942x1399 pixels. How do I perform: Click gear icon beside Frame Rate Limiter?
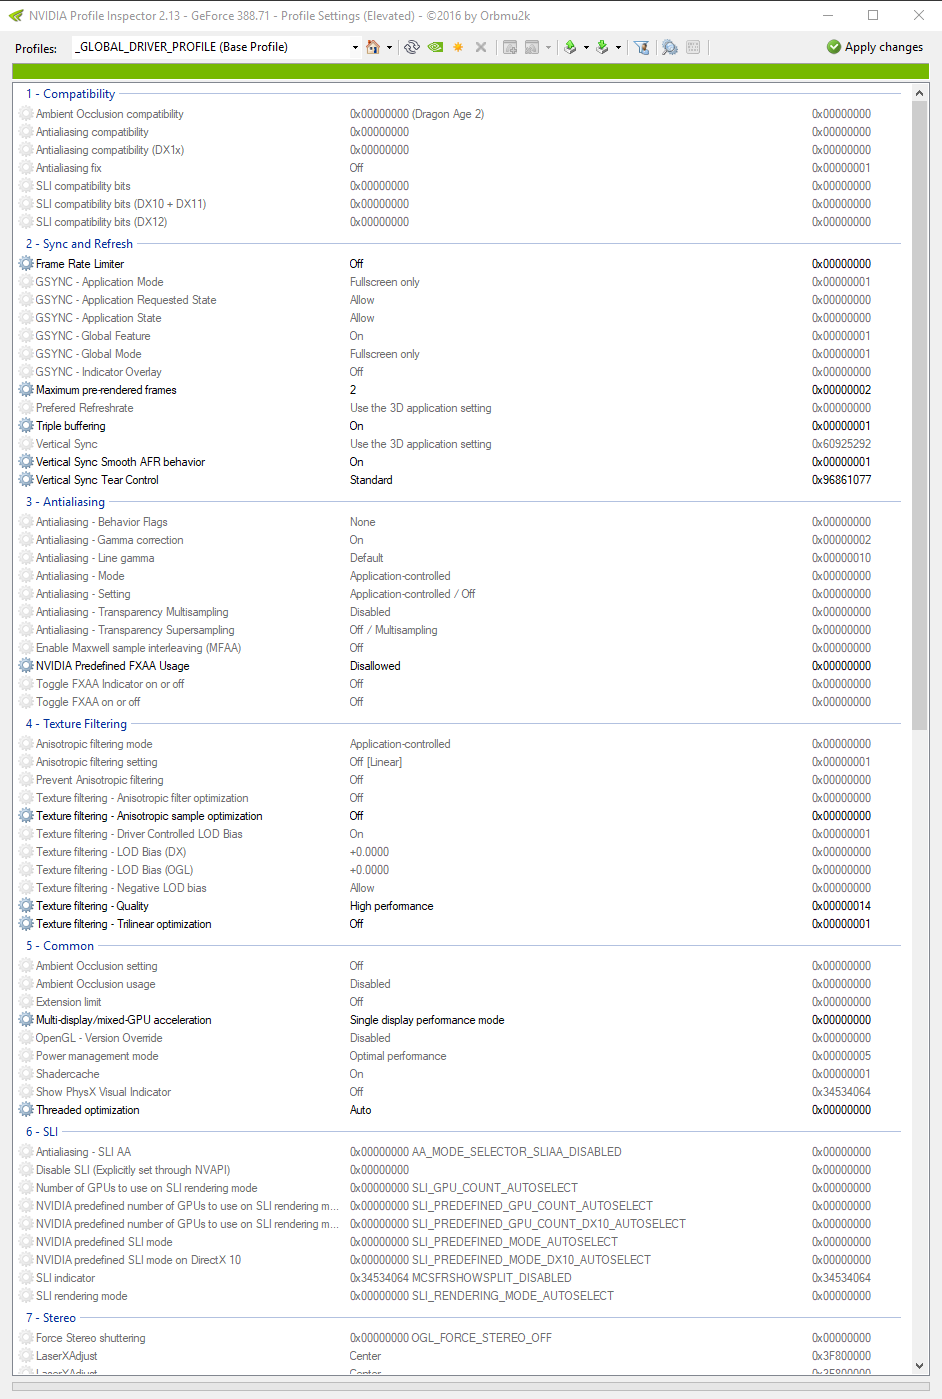tap(26, 264)
